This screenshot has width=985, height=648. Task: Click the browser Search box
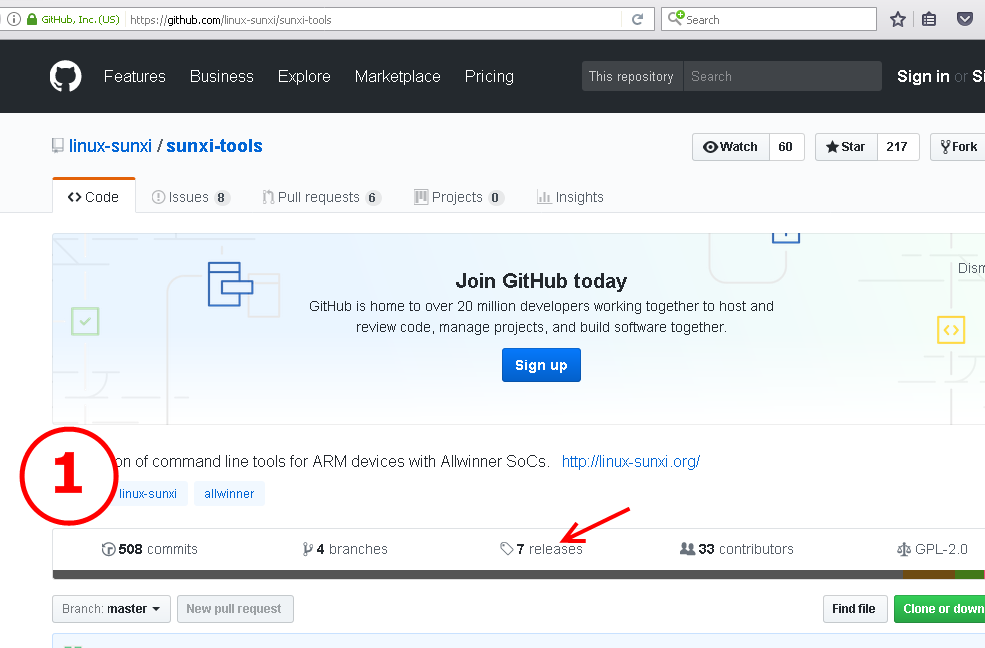769,19
